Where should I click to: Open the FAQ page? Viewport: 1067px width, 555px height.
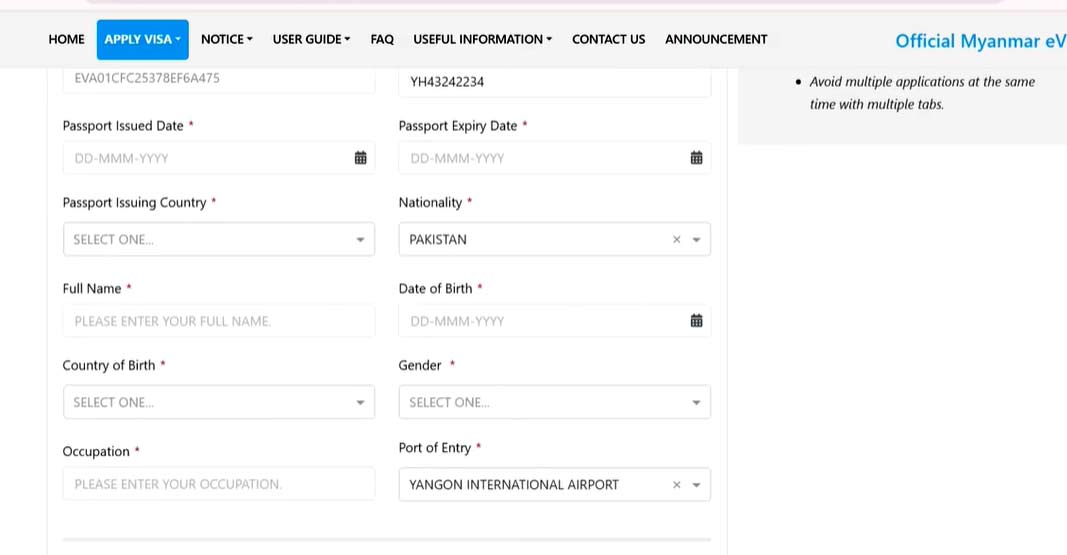point(382,39)
